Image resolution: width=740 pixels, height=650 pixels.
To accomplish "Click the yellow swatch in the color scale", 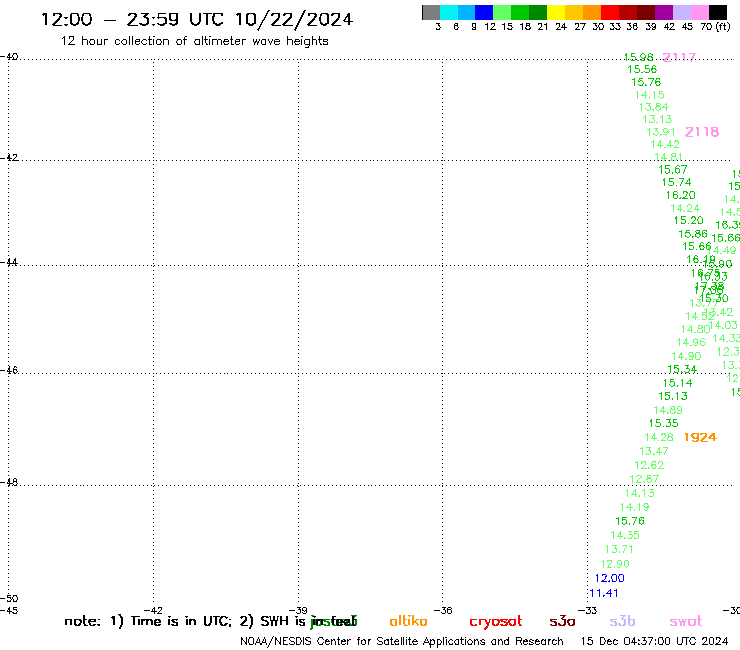I will (556, 12).
